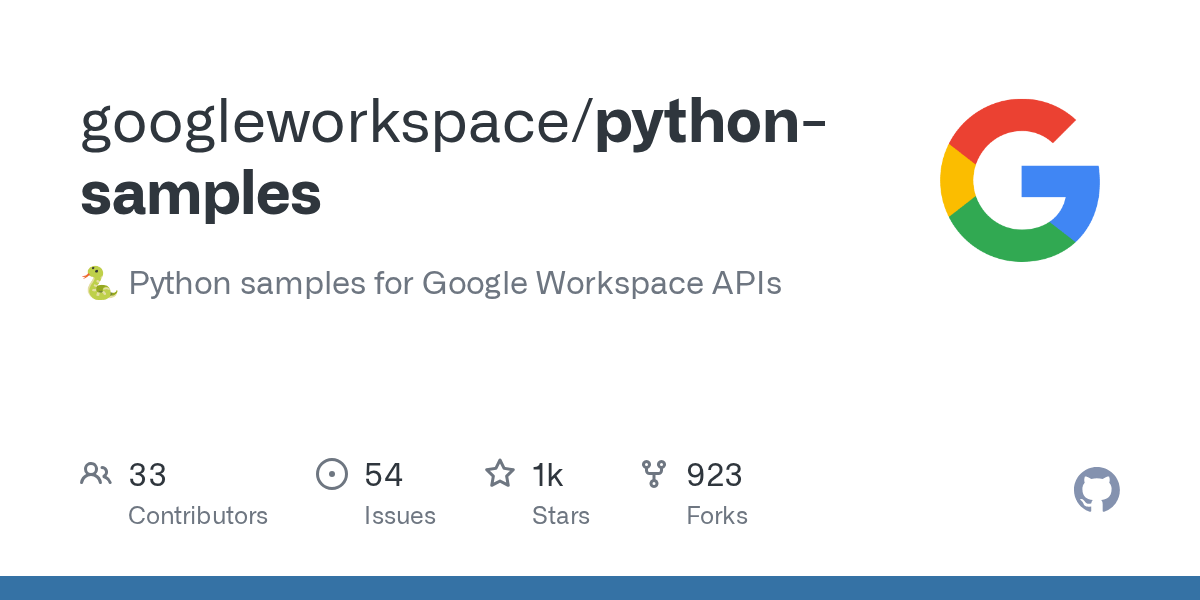
Task: Click the "Stars" label
Action: (x=561, y=516)
